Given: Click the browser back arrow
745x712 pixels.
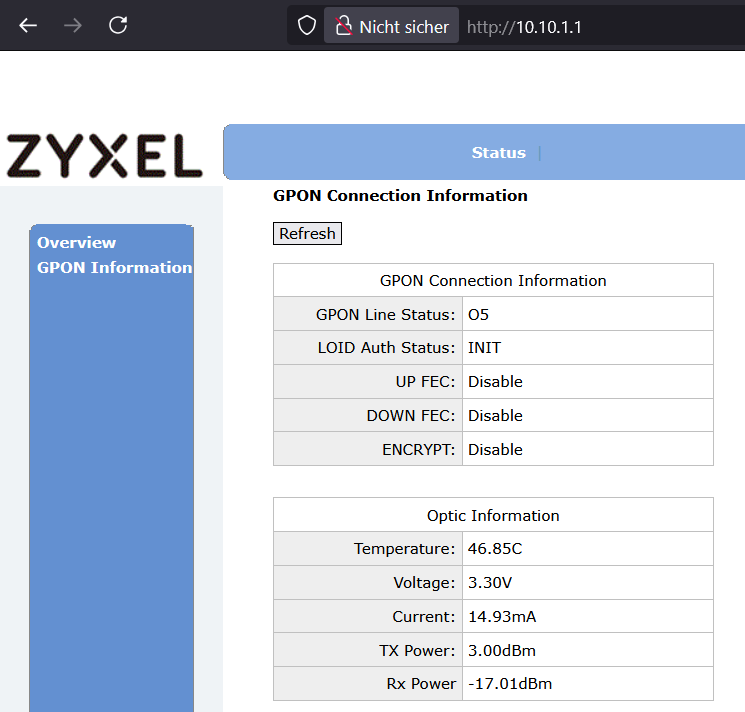Looking at the screenshot, I should (x=28, y=26).
